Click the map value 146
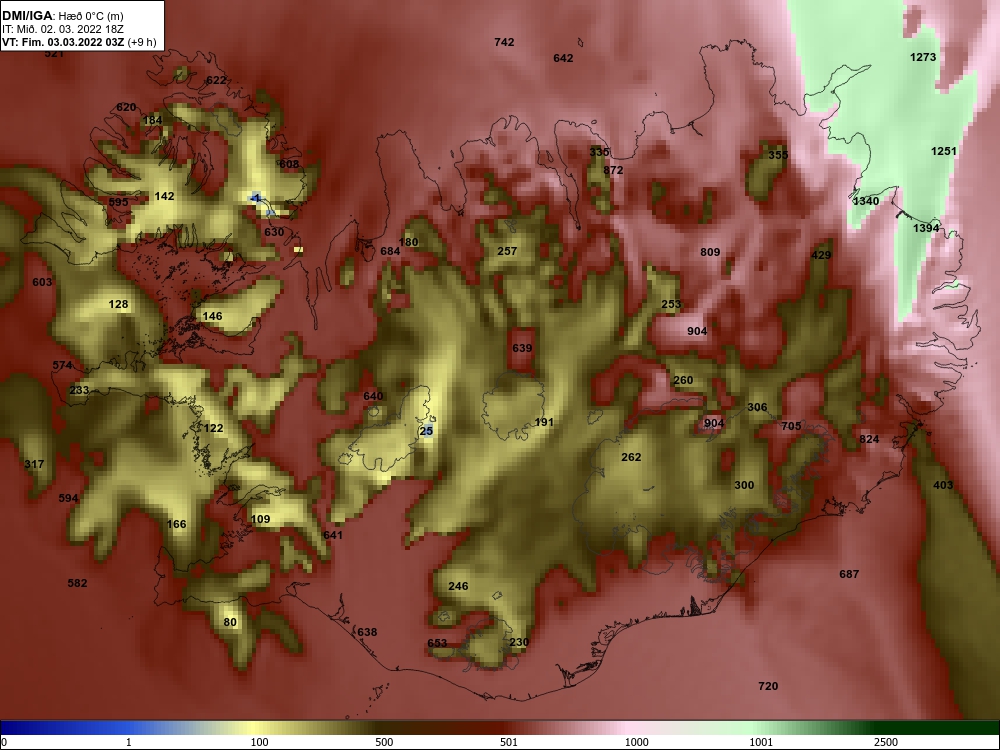Screen dimensions: 1000x750 point(212,316)
